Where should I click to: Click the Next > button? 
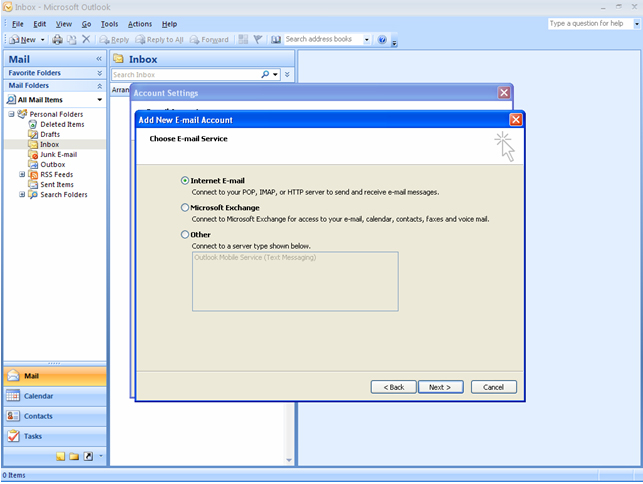pos(440,387)
